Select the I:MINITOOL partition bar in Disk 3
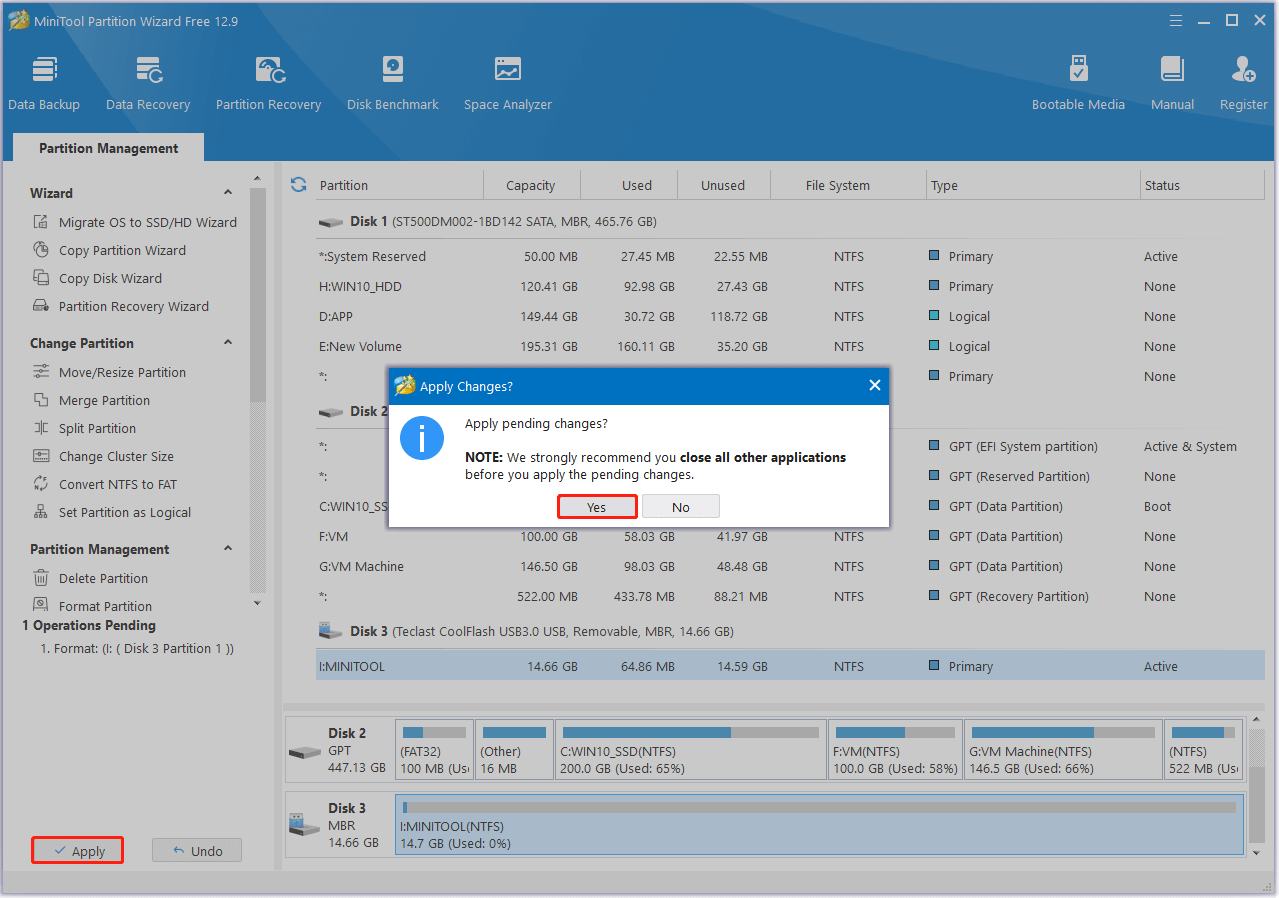Screen dimensions: 1279x898 (819, 825)
